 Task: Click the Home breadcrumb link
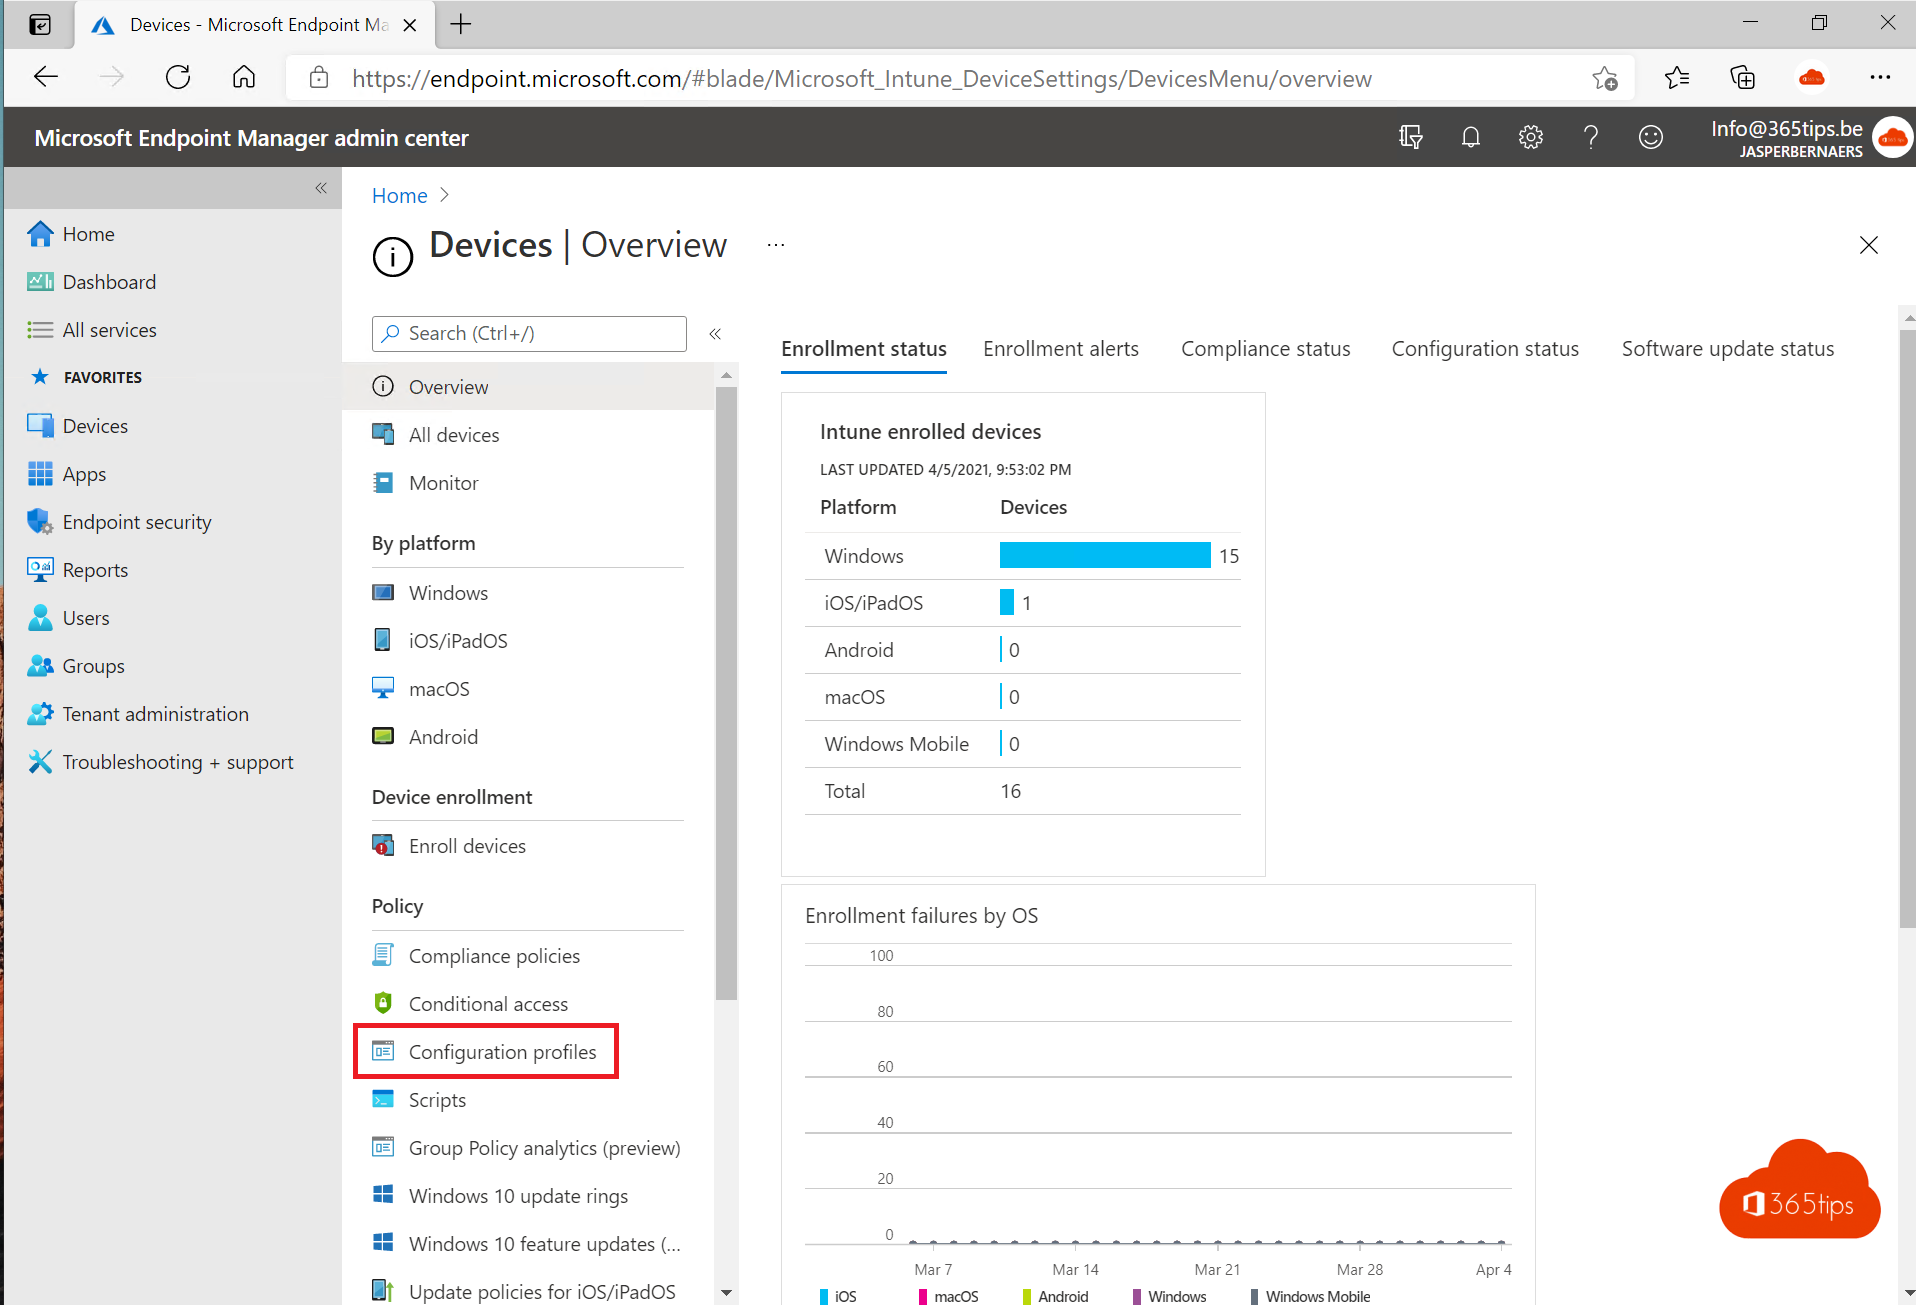point(399,195)
